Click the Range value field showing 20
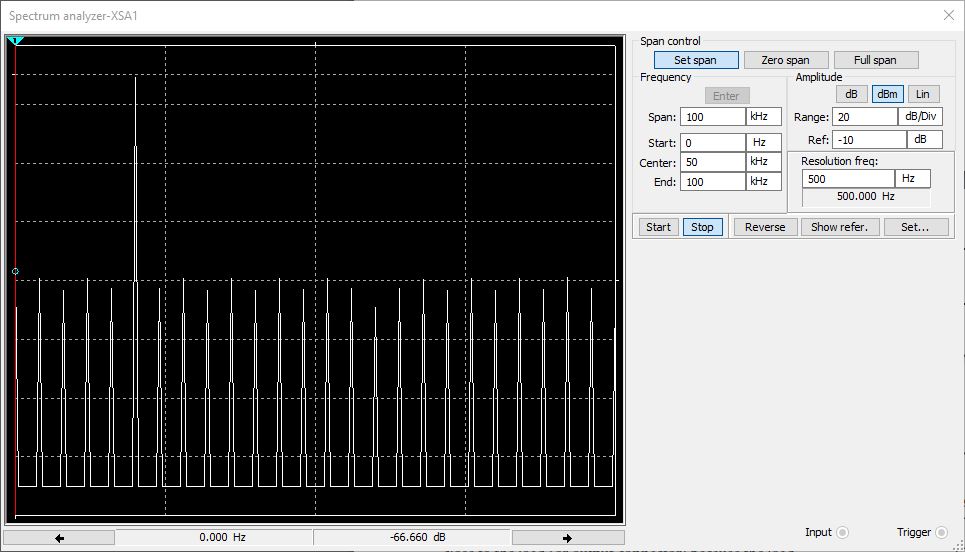Viewport: 965px width, 552px height. (865, 117)
